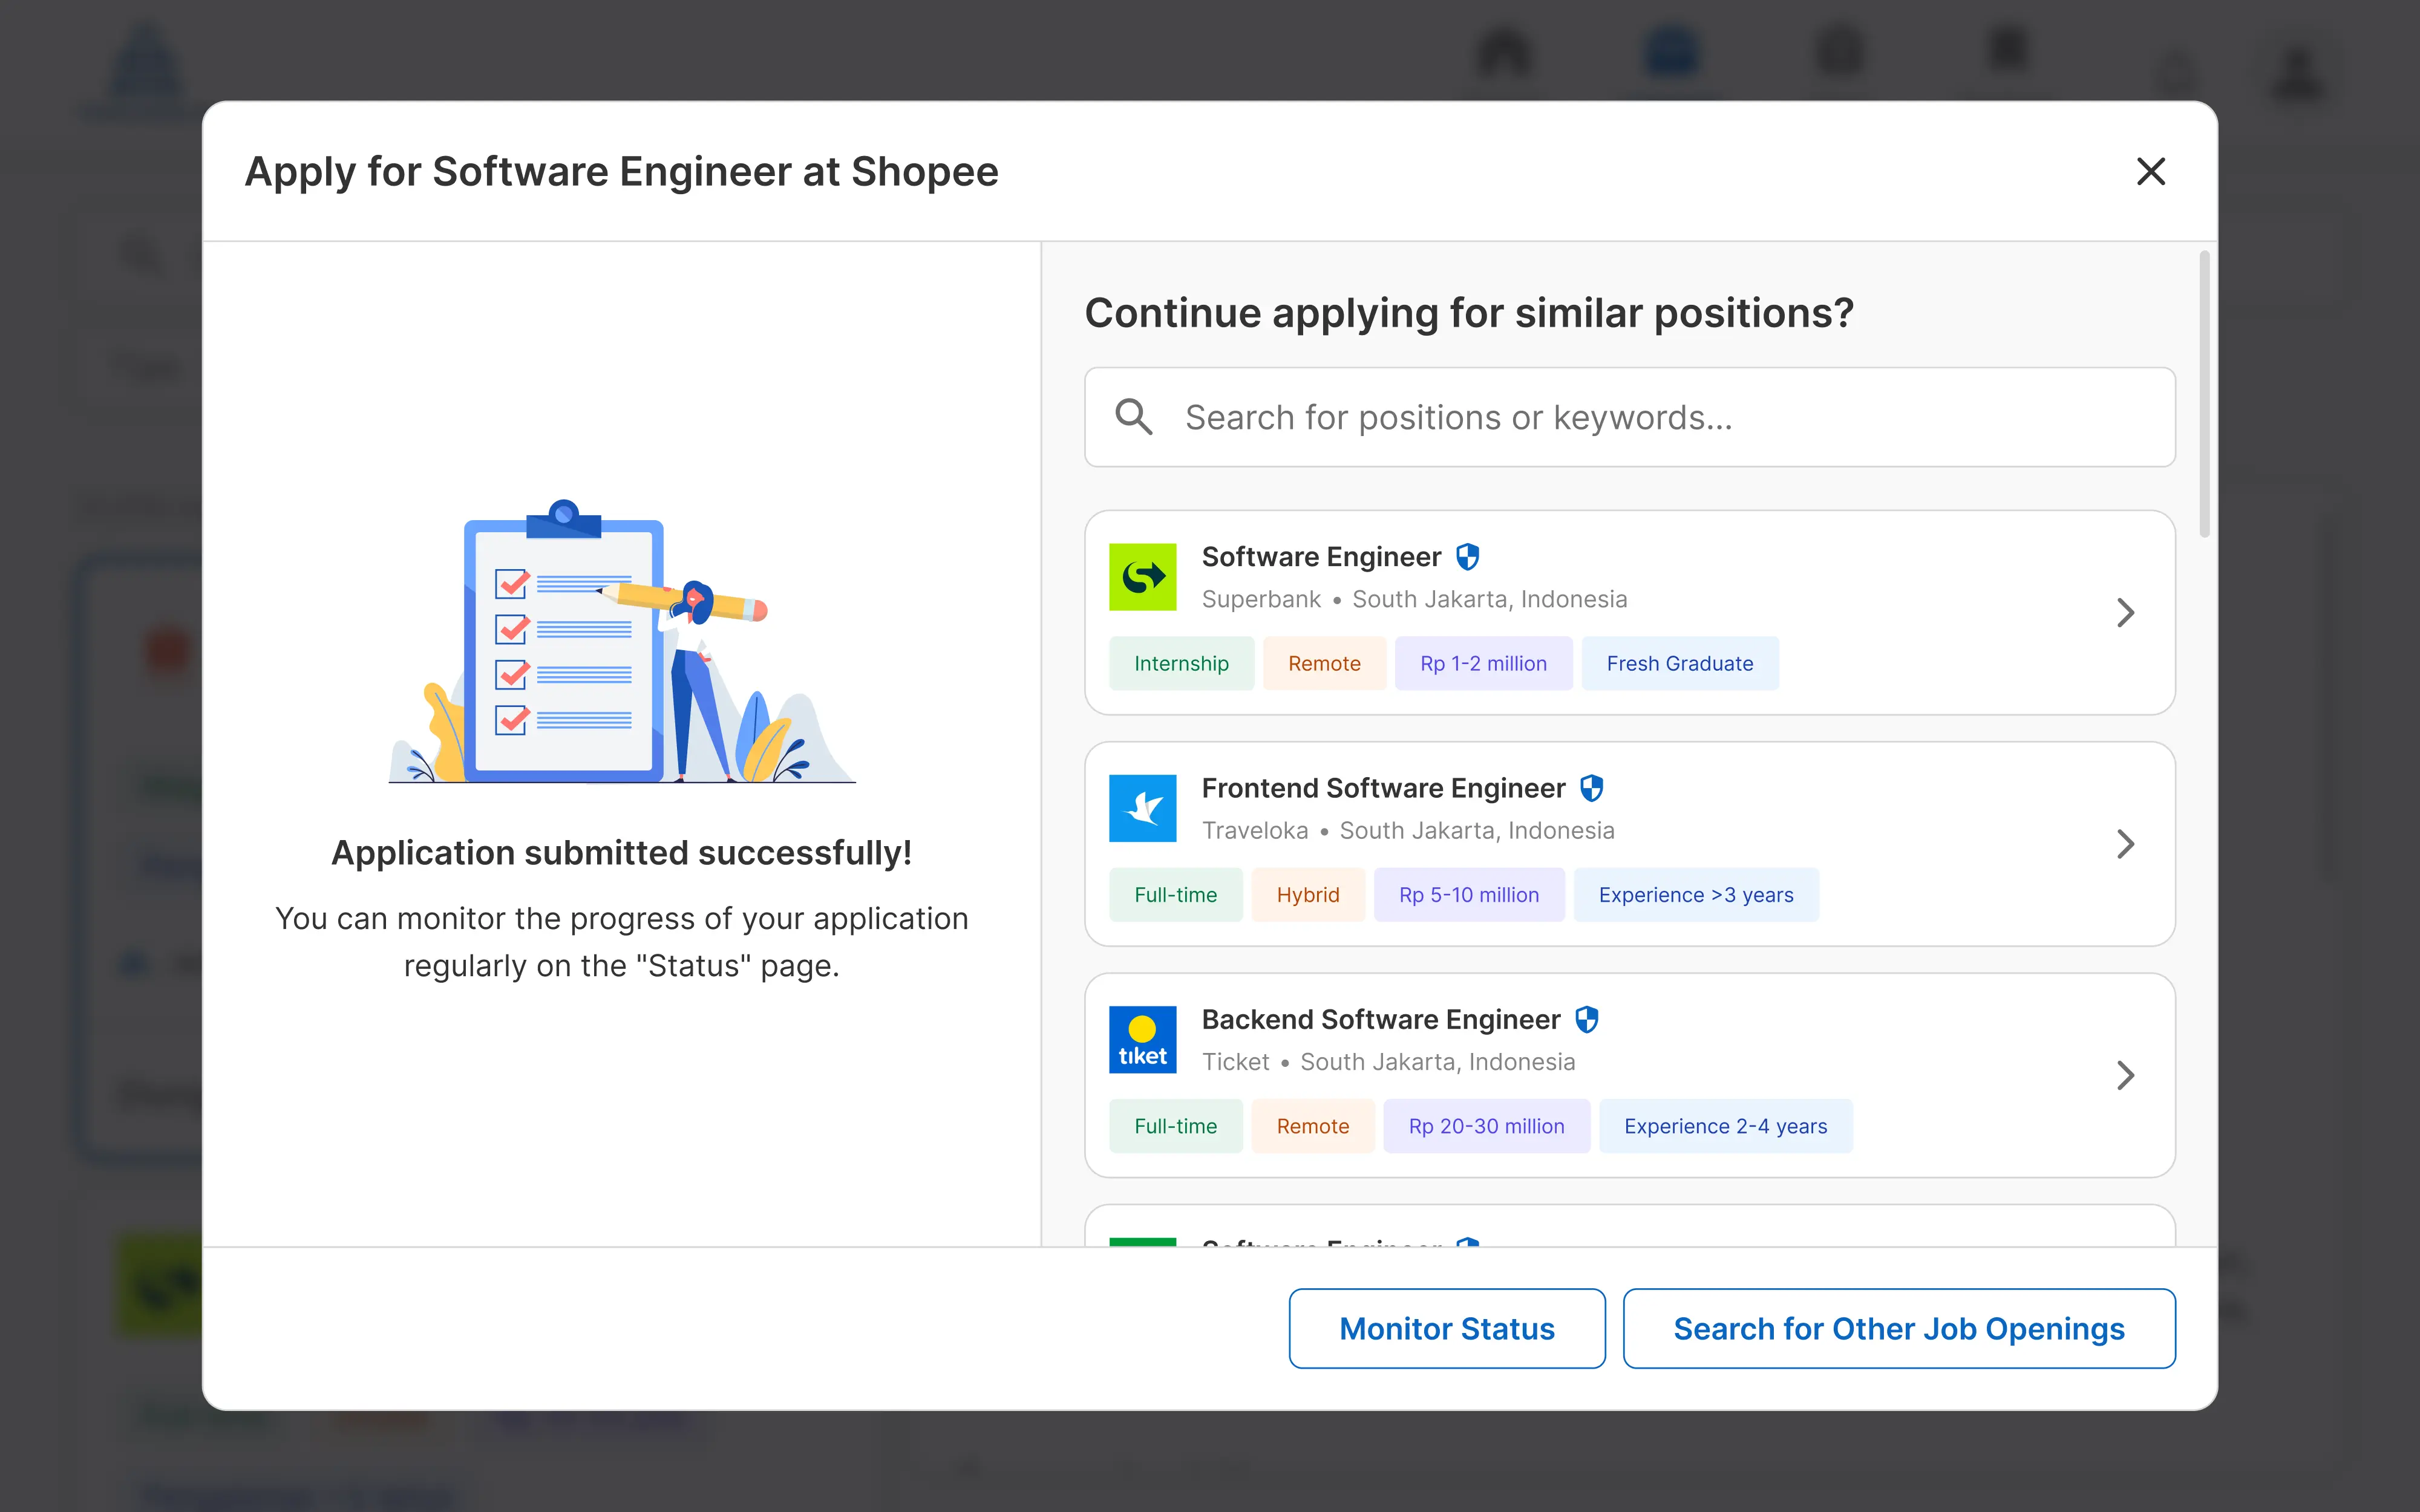2420x1512 pixels.
Task: Click the Internship tag on Superbank card
Action: pos(1181,663)
